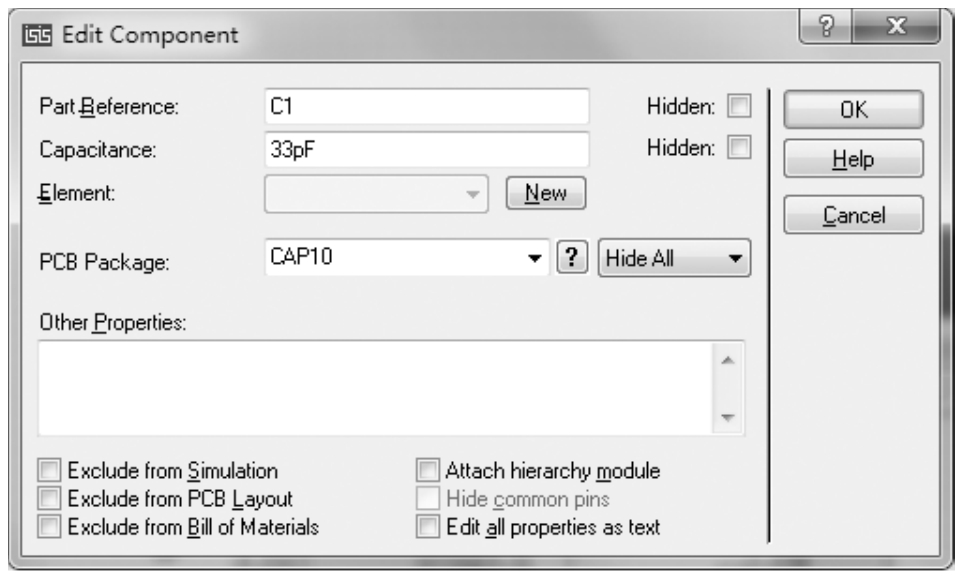Enable Exclude from Simulation

click(49, 469)
